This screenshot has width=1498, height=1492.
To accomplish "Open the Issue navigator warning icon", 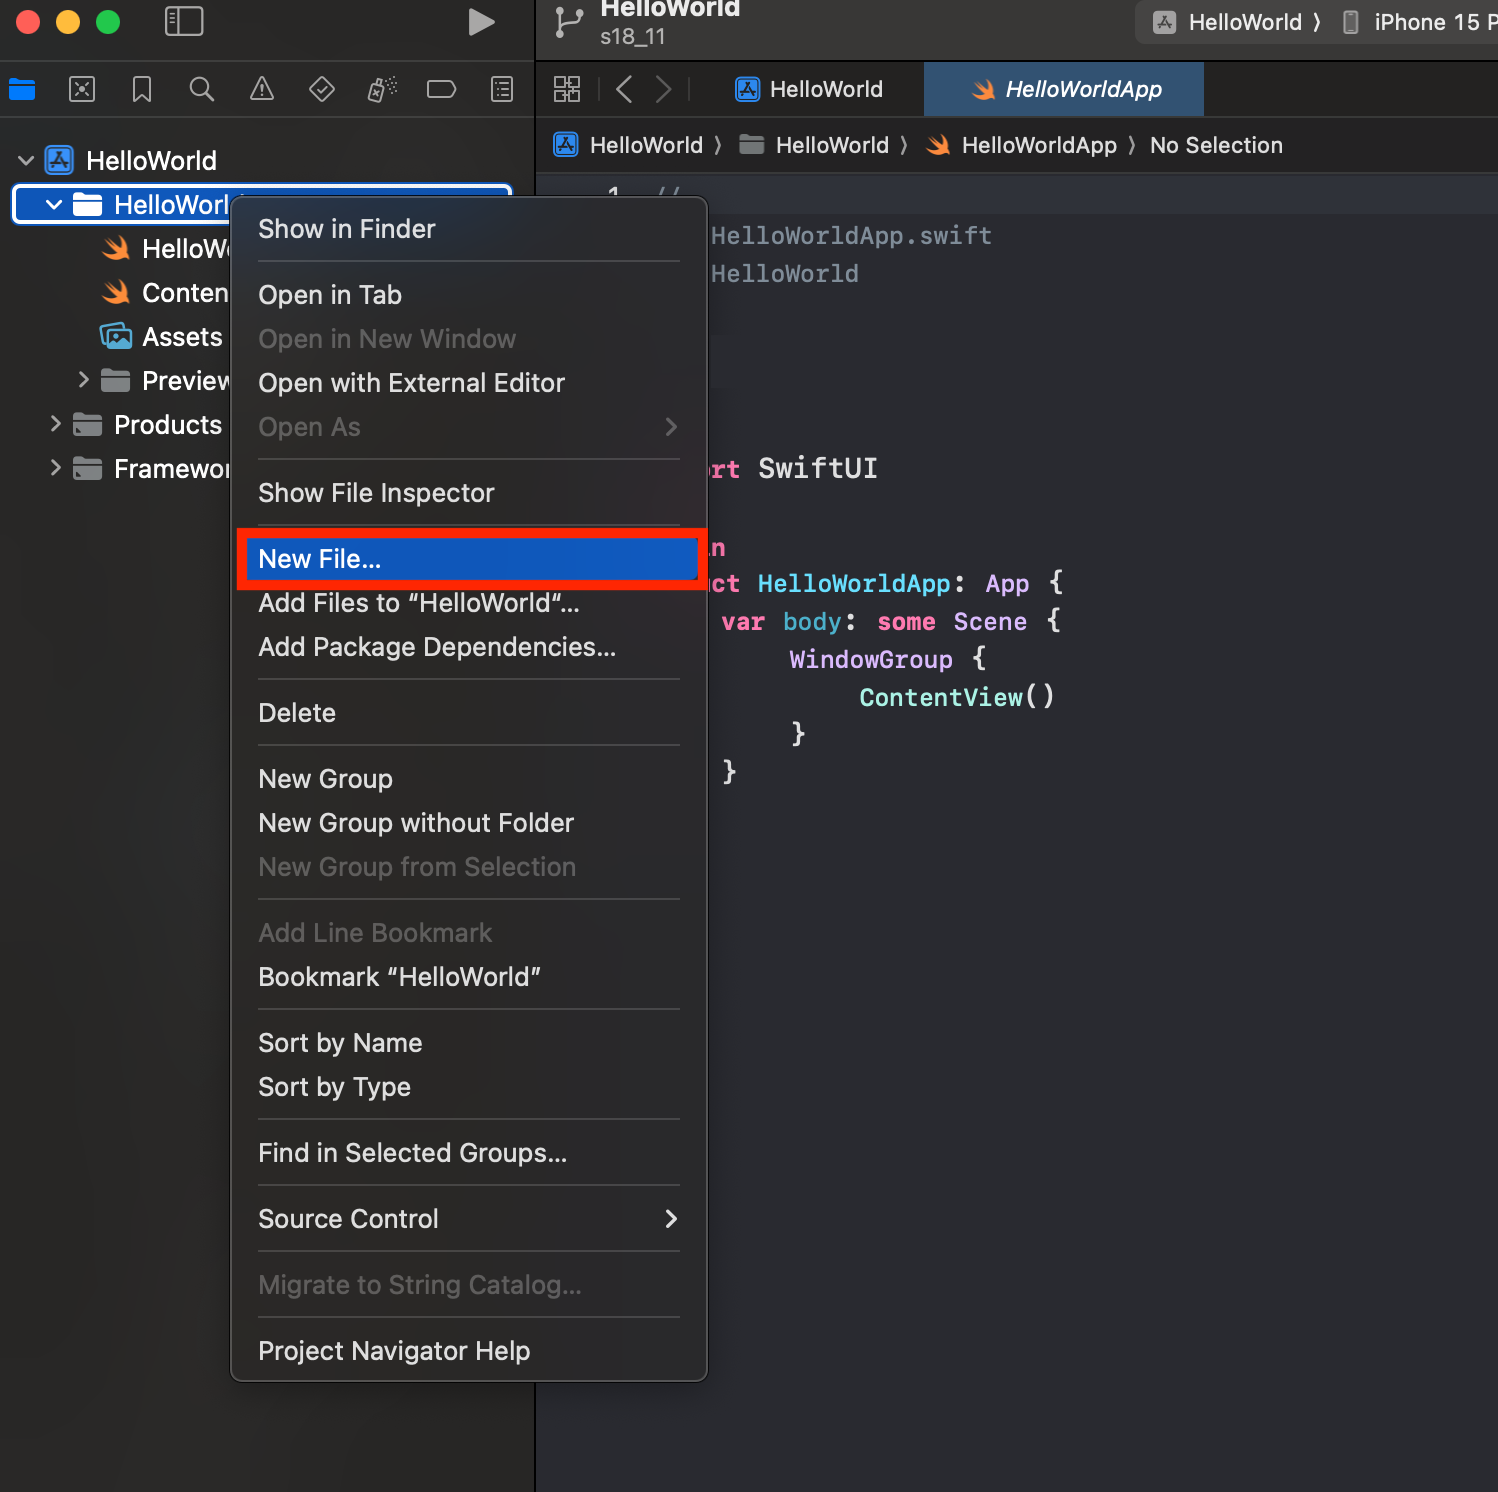I will (x=262, y=90).
